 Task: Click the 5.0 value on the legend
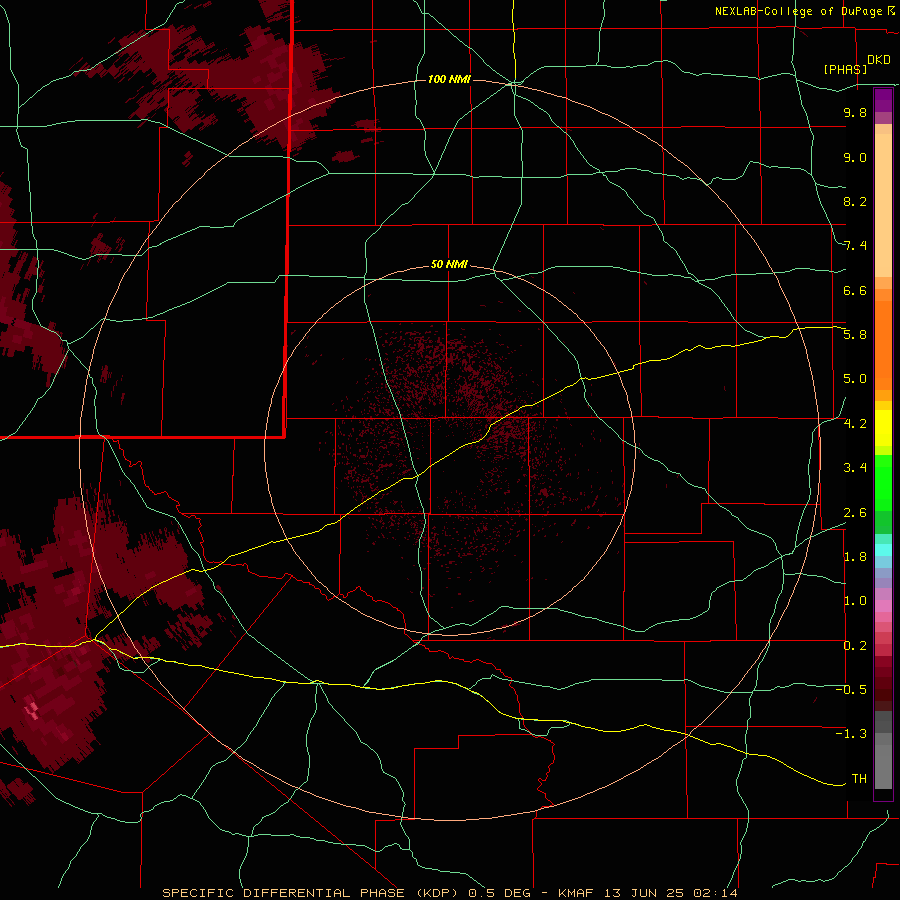855,379
